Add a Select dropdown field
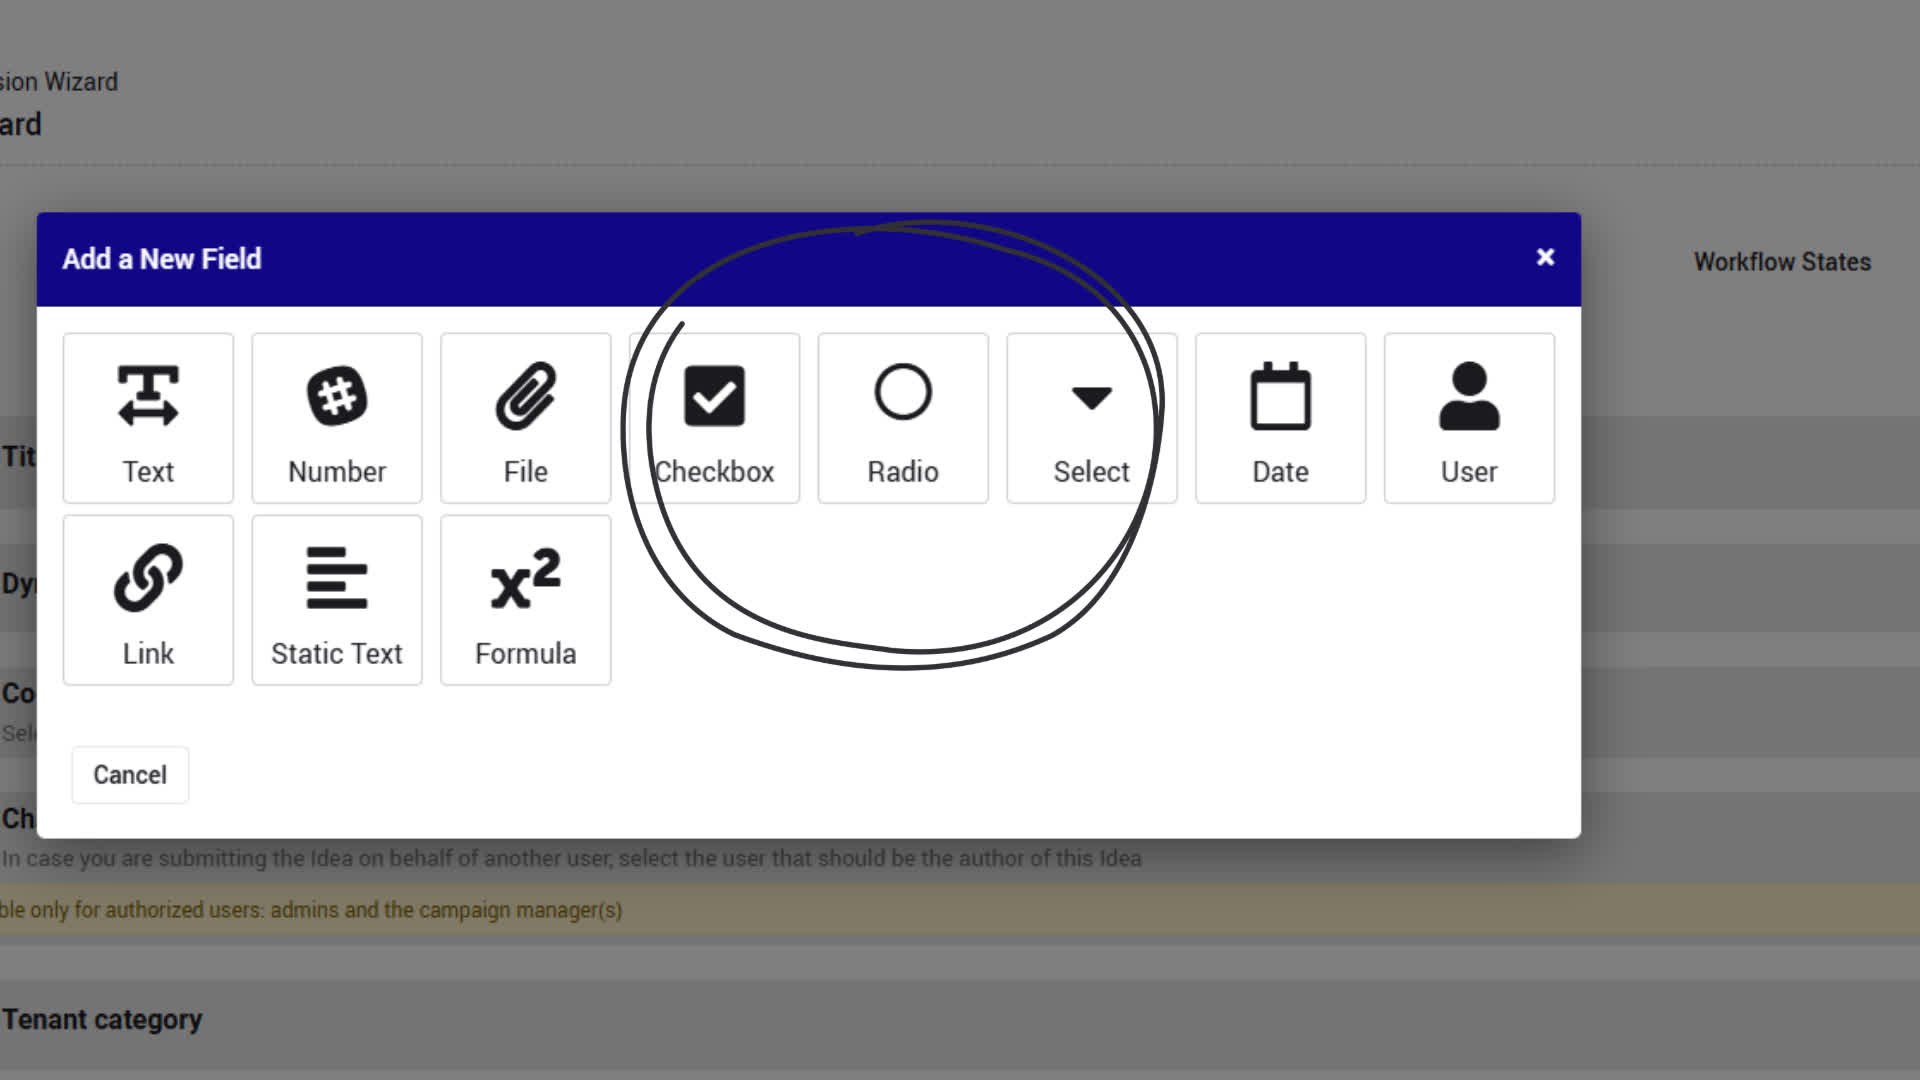The width and height of the screenshot is (1920, 1080). pos(1091,419)
